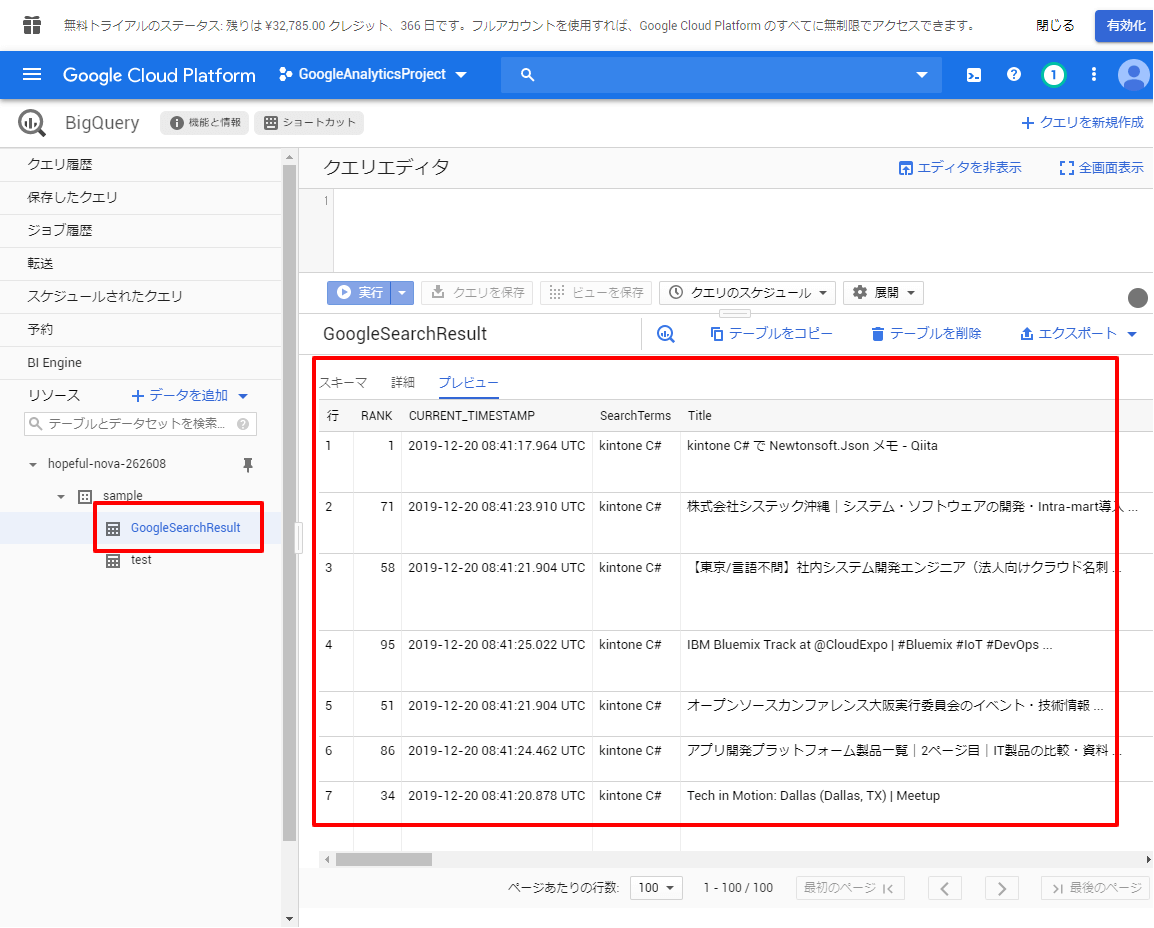Open the three-dot settings menu in header

tap(1094, 74)
